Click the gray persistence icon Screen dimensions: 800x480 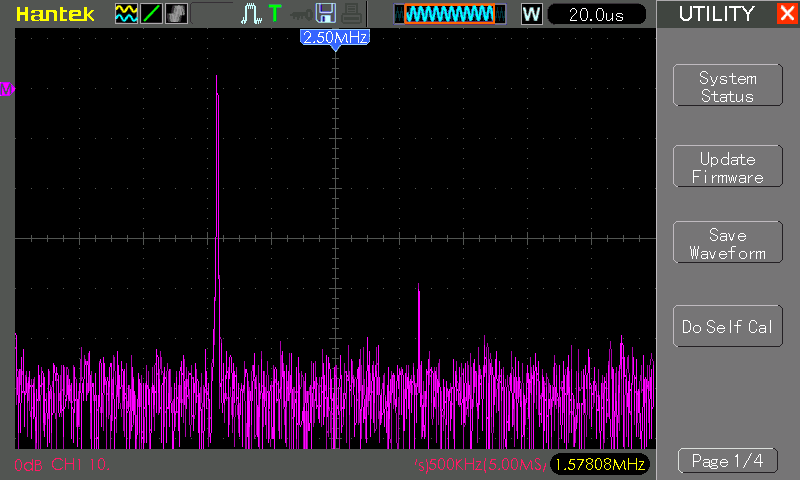(x=176, y=14)
